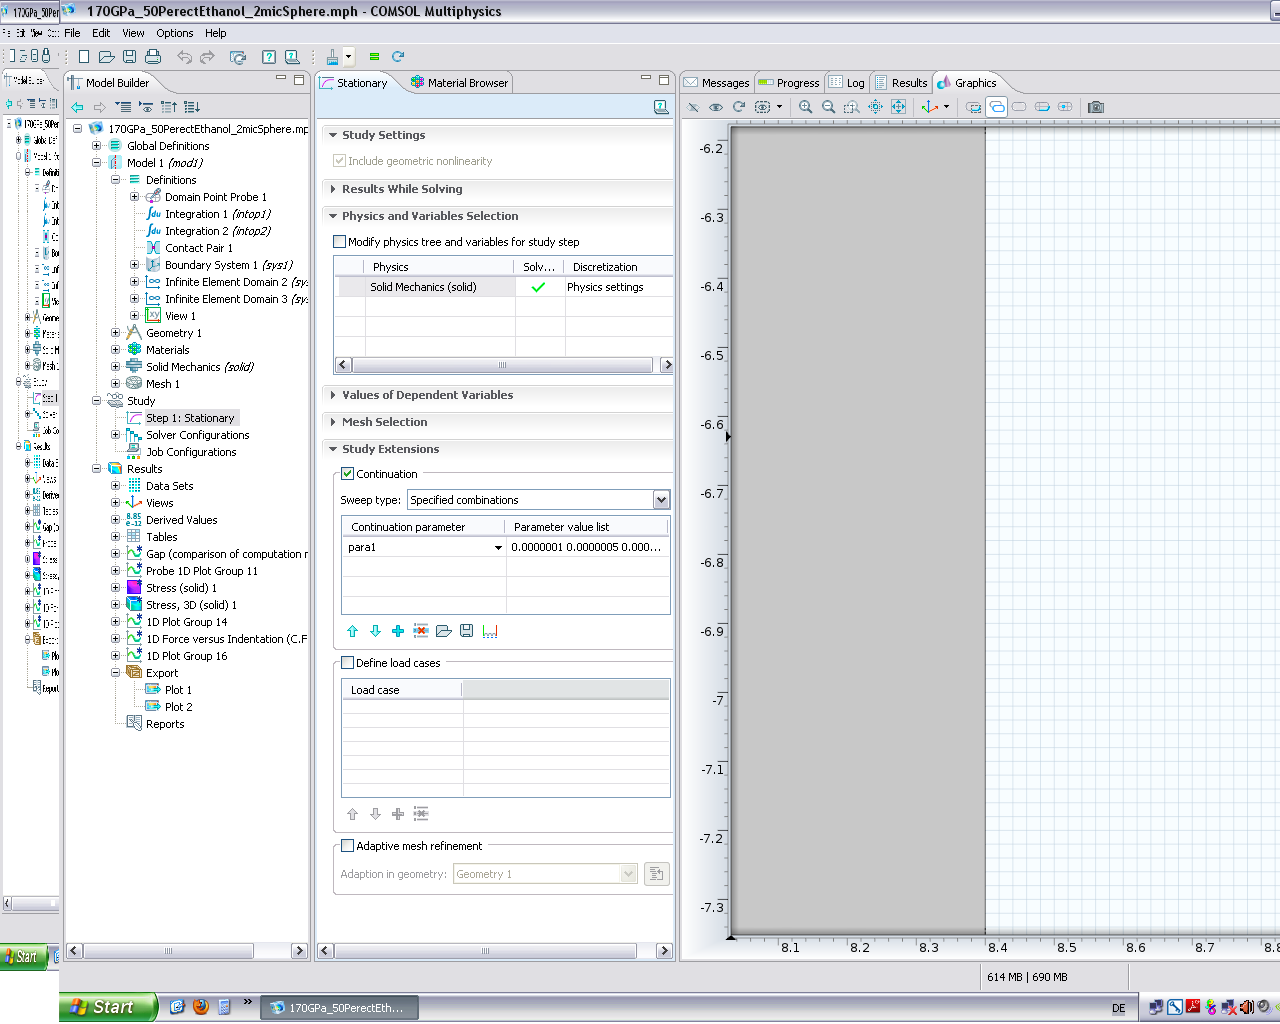Check Modify physics tree and variables option

click(x=340, y=242)
